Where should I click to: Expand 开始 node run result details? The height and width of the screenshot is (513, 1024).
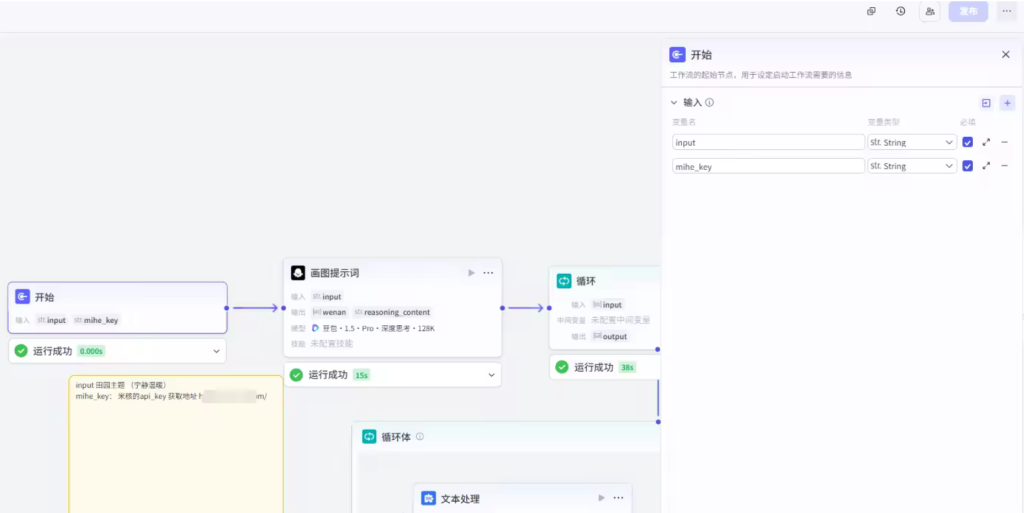tap(217, 351)
